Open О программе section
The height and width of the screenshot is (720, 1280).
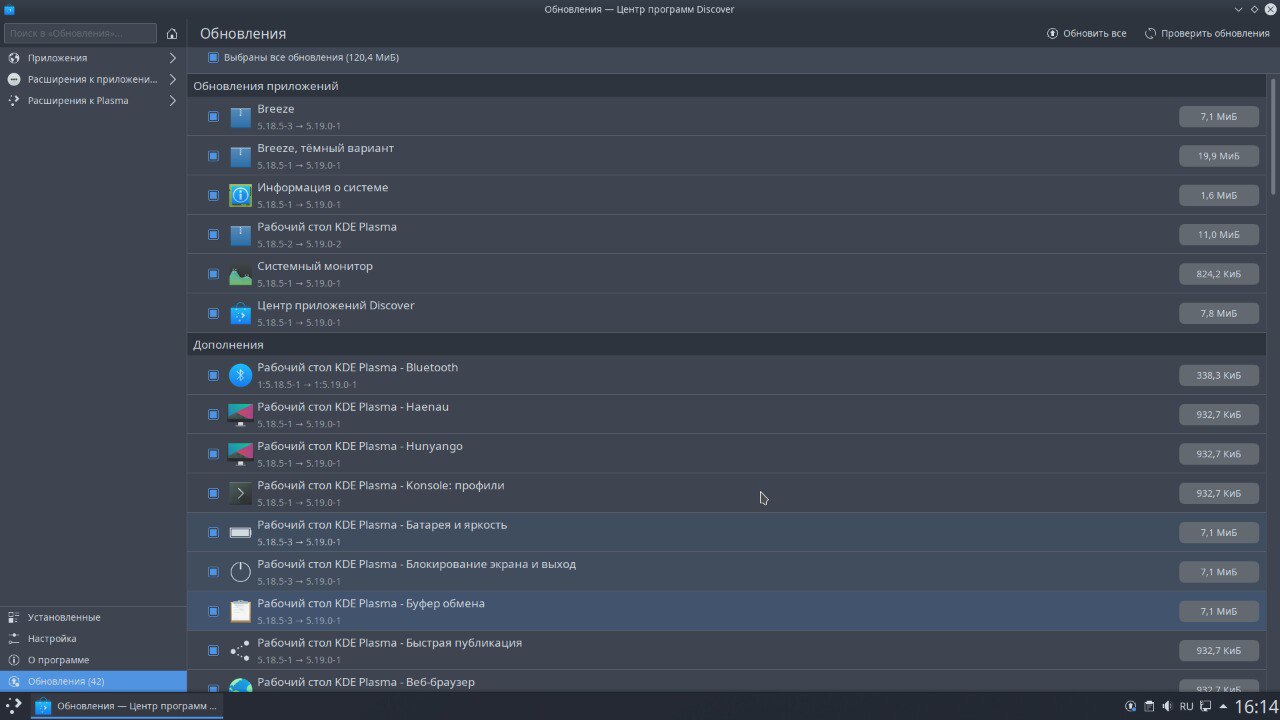click(93, 660)
